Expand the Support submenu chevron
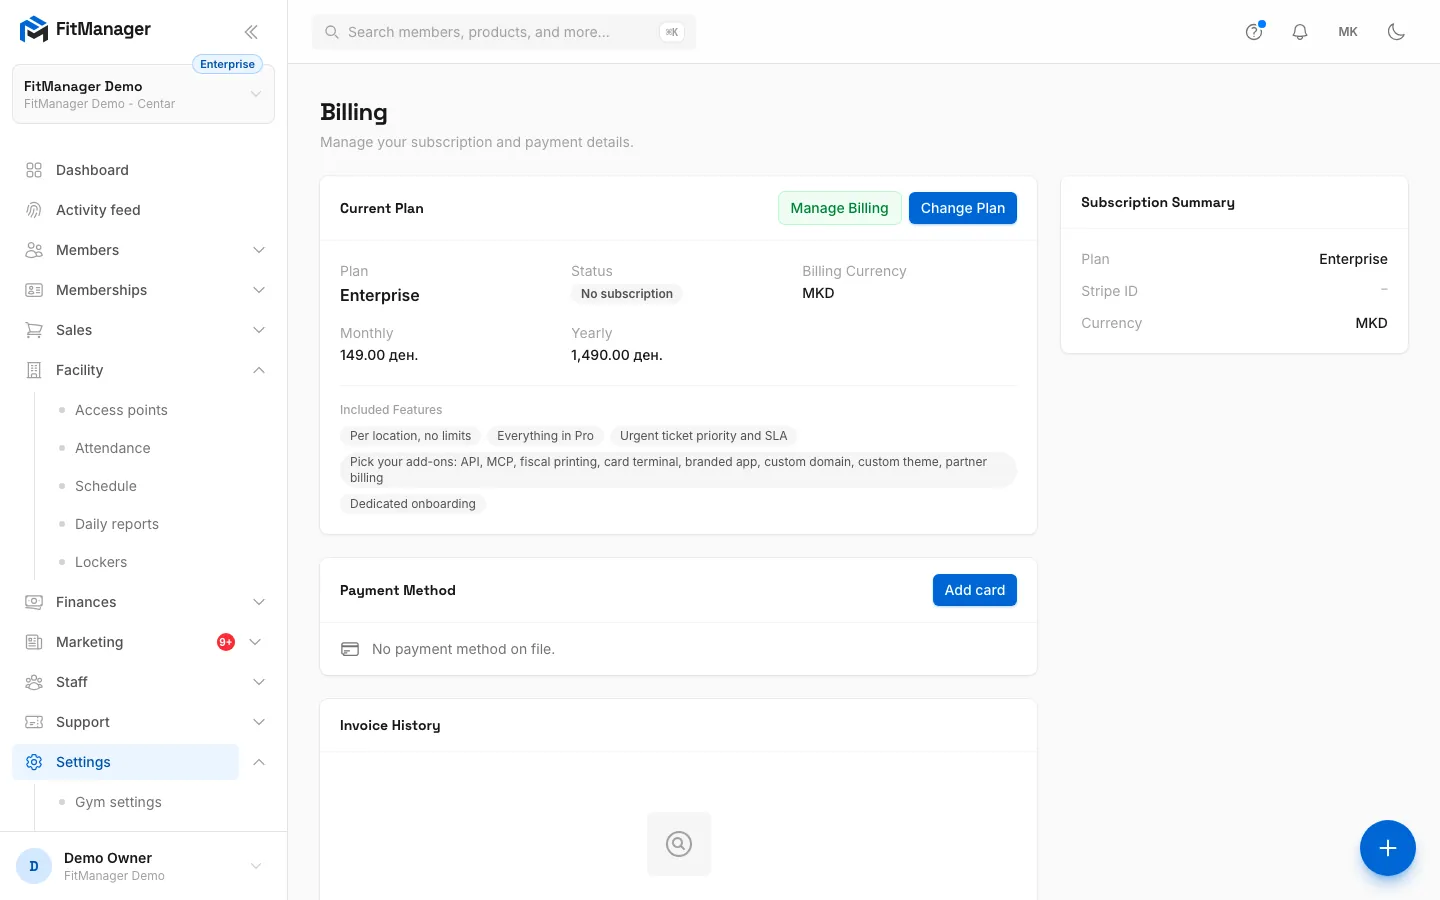 pos(259,722)
